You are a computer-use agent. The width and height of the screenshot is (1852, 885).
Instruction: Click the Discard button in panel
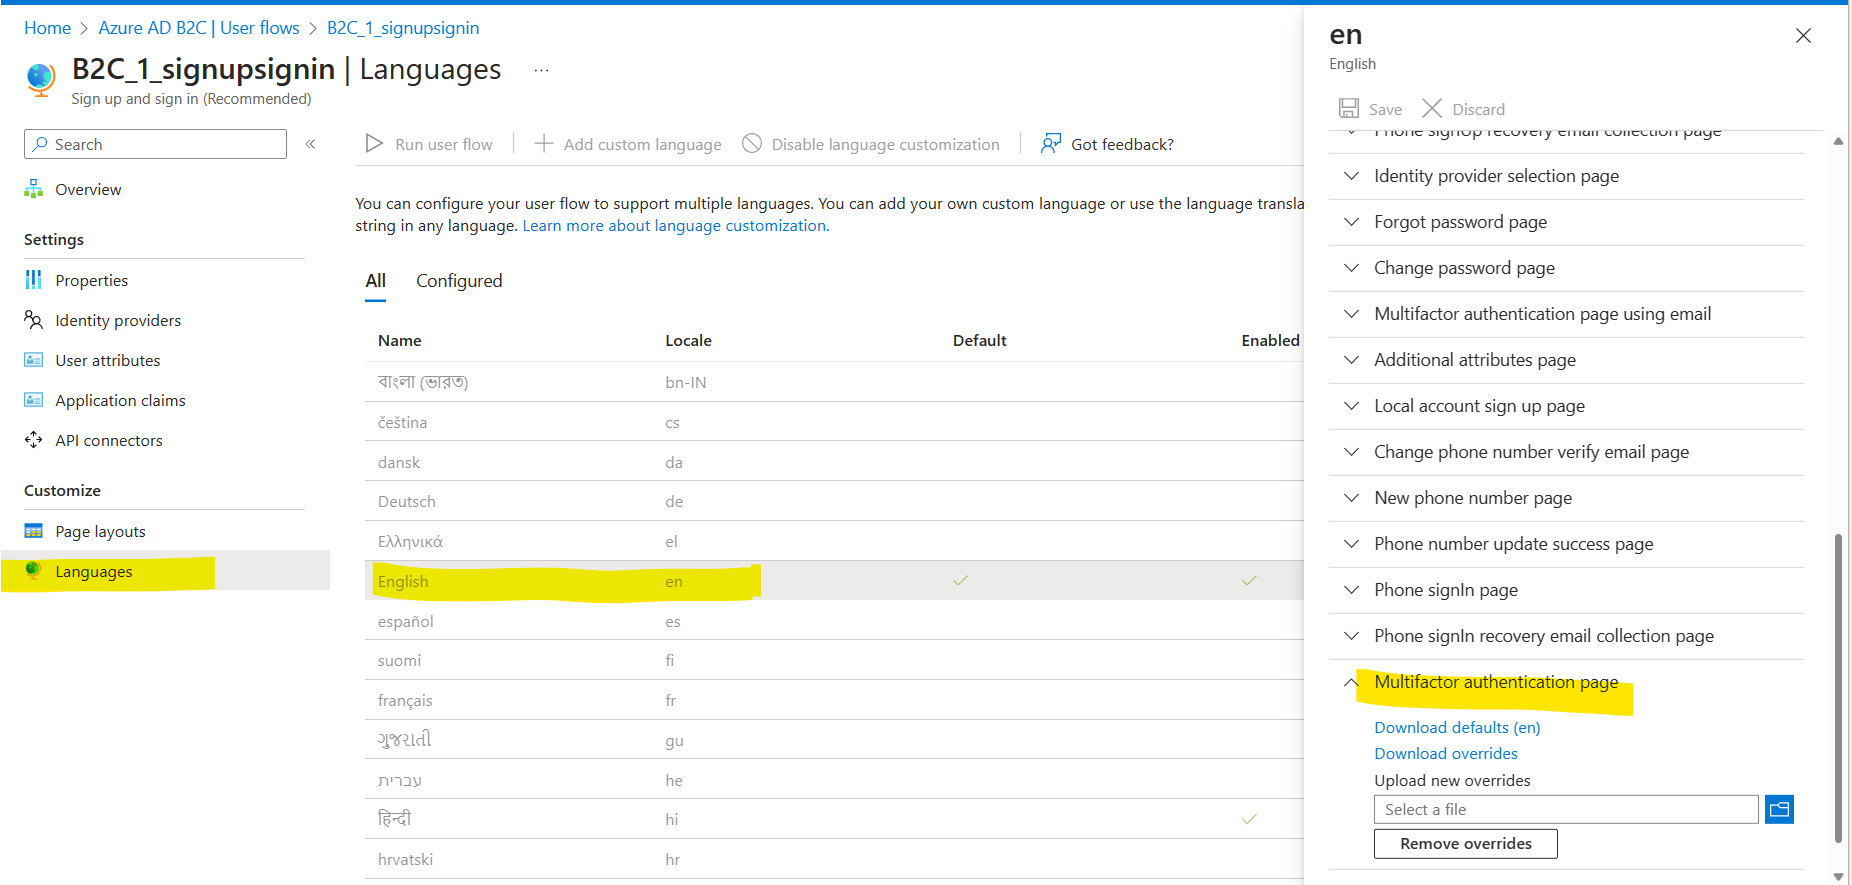(1464, 109)
